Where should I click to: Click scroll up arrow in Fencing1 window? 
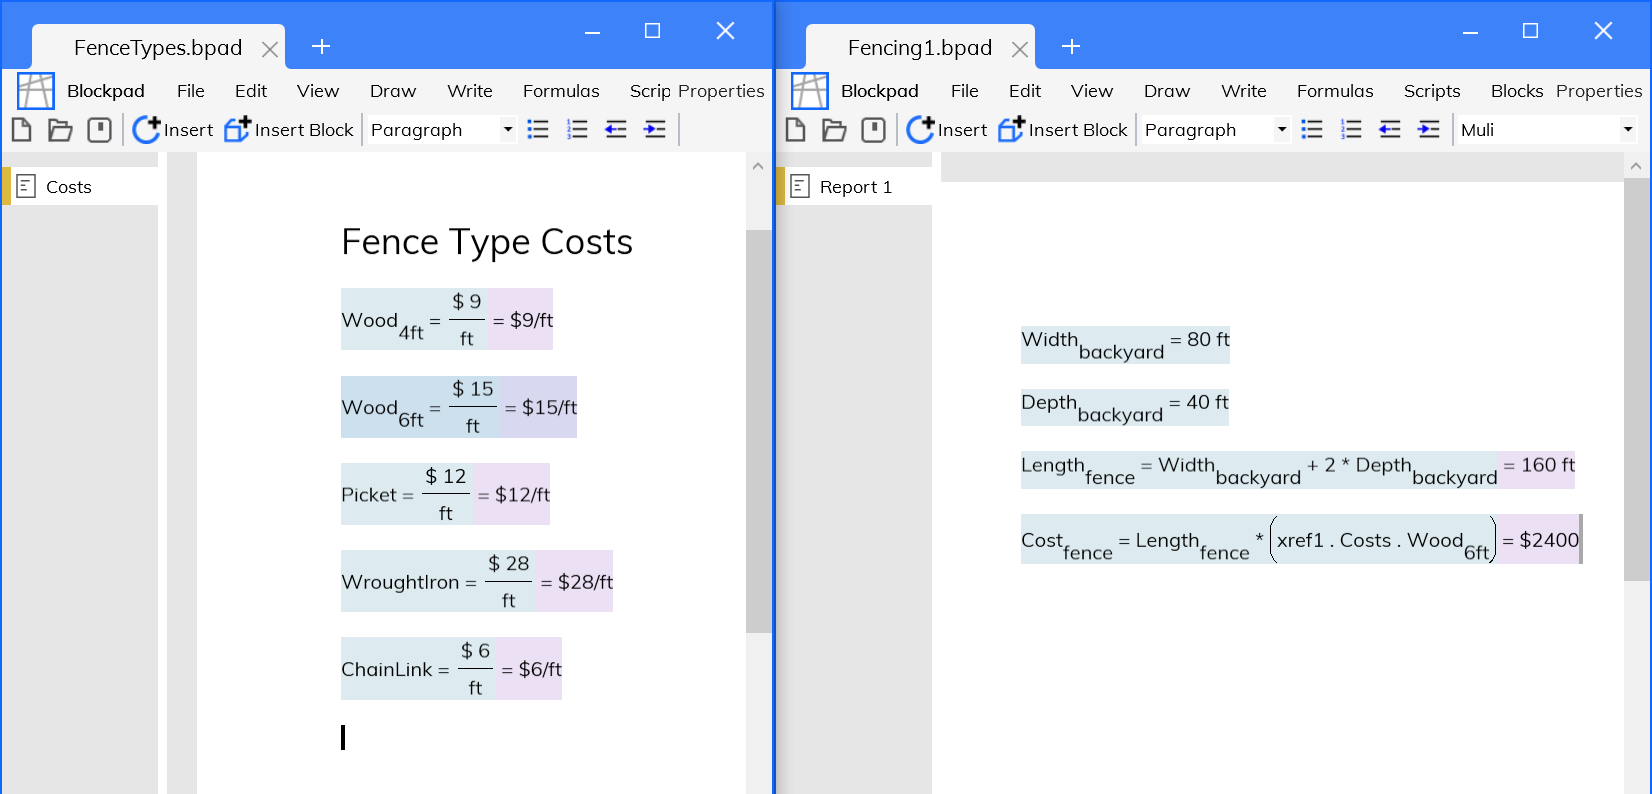pyautogui.click(x=1636, y=166)
